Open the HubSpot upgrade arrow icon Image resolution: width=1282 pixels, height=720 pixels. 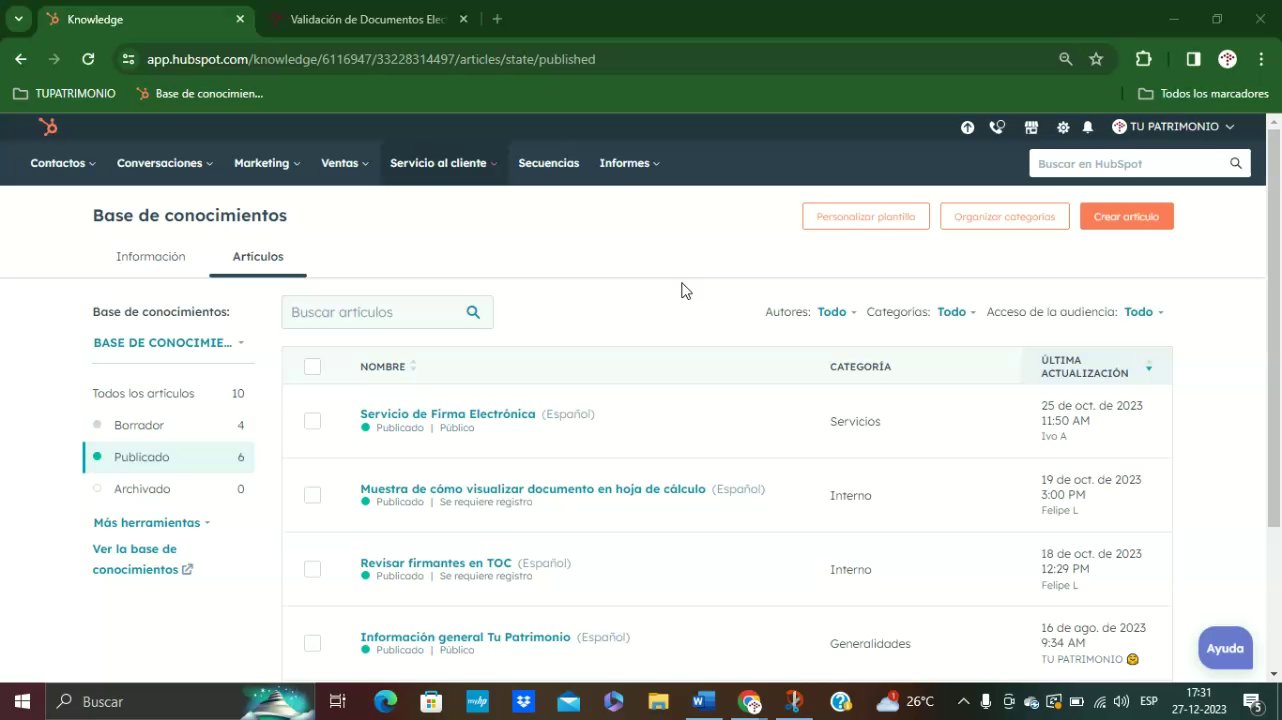coord(967,127)
